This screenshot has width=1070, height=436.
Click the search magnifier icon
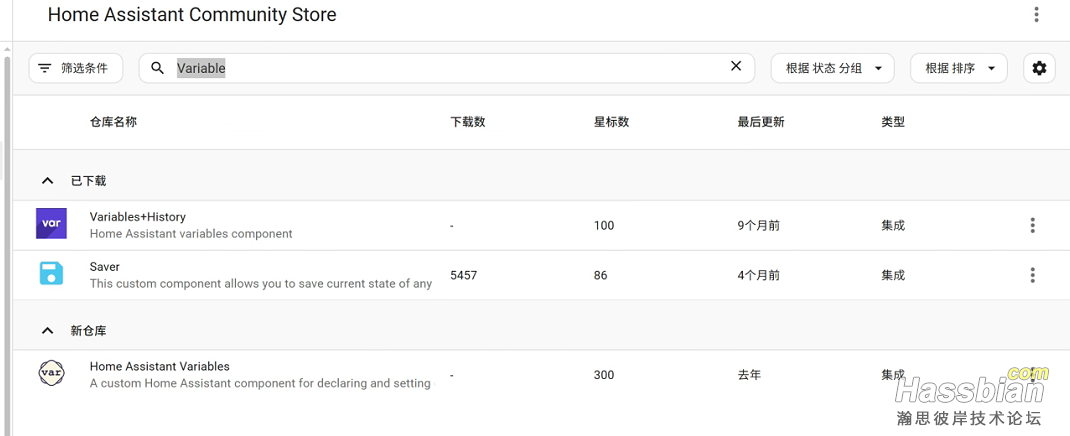(x=158, y=68)
